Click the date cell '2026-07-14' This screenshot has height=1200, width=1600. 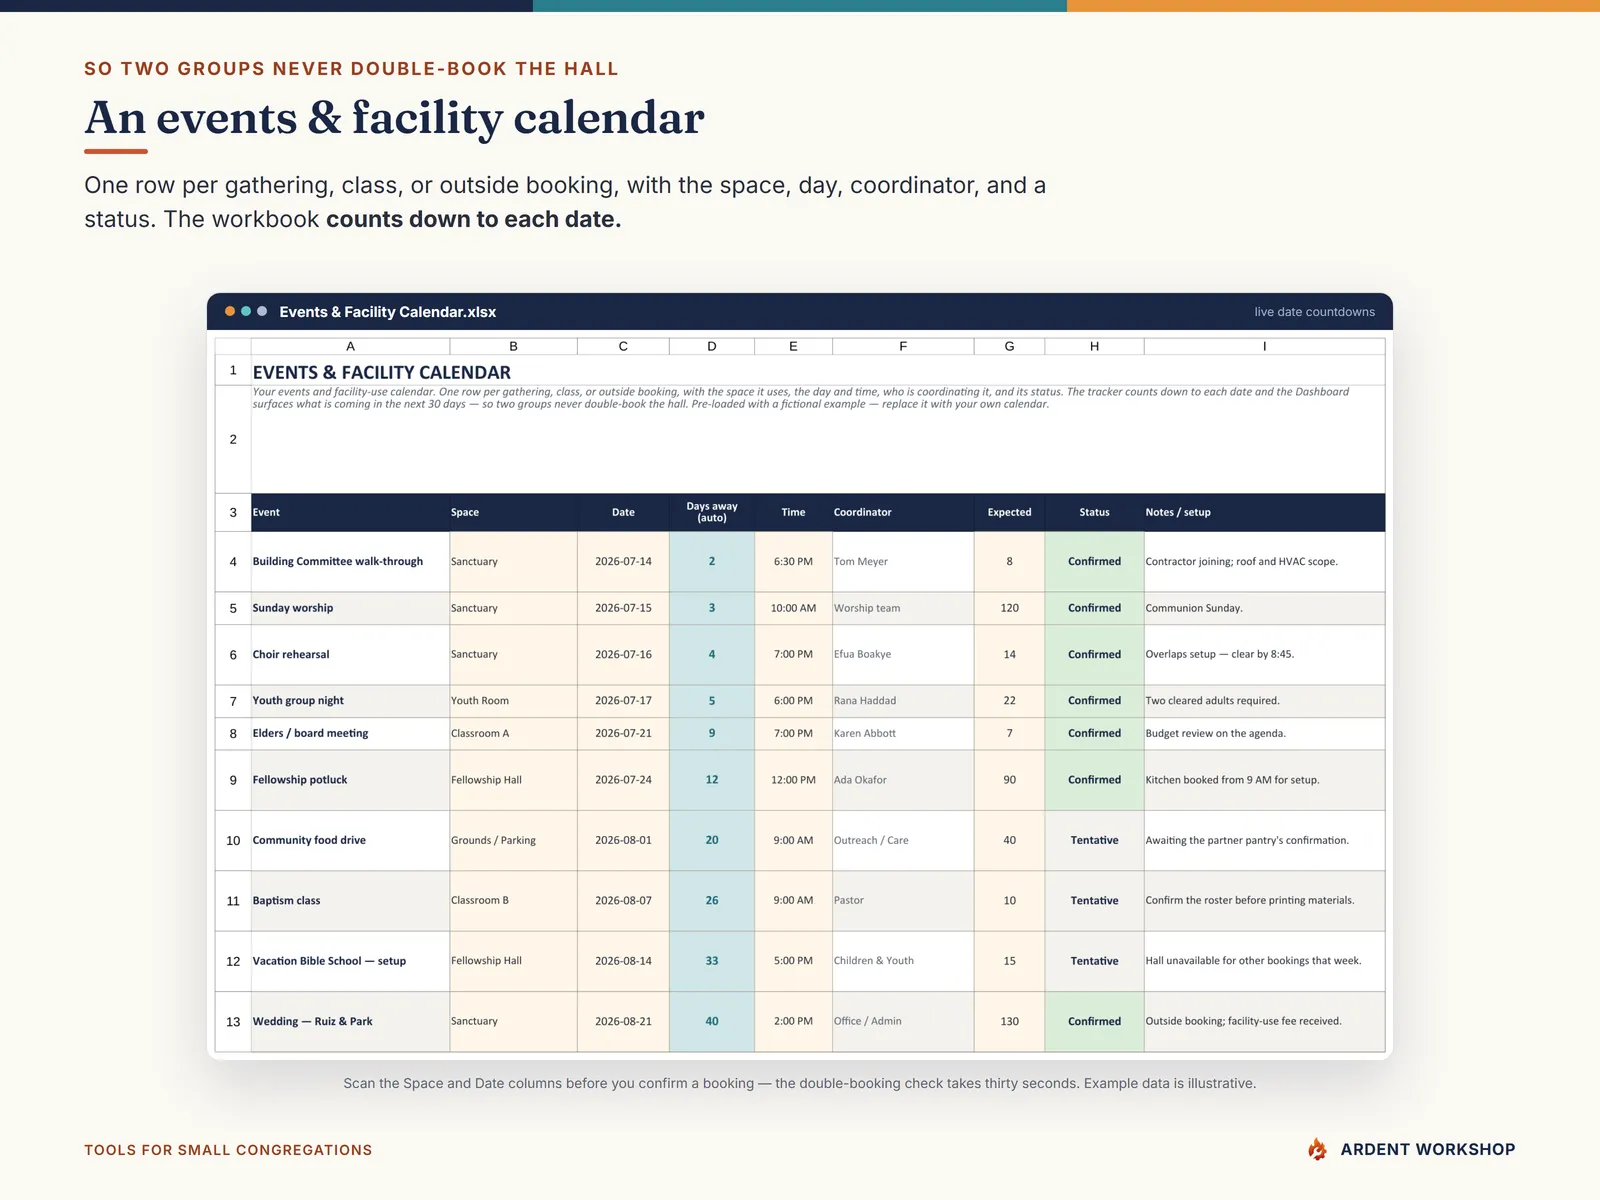point(623,562)
